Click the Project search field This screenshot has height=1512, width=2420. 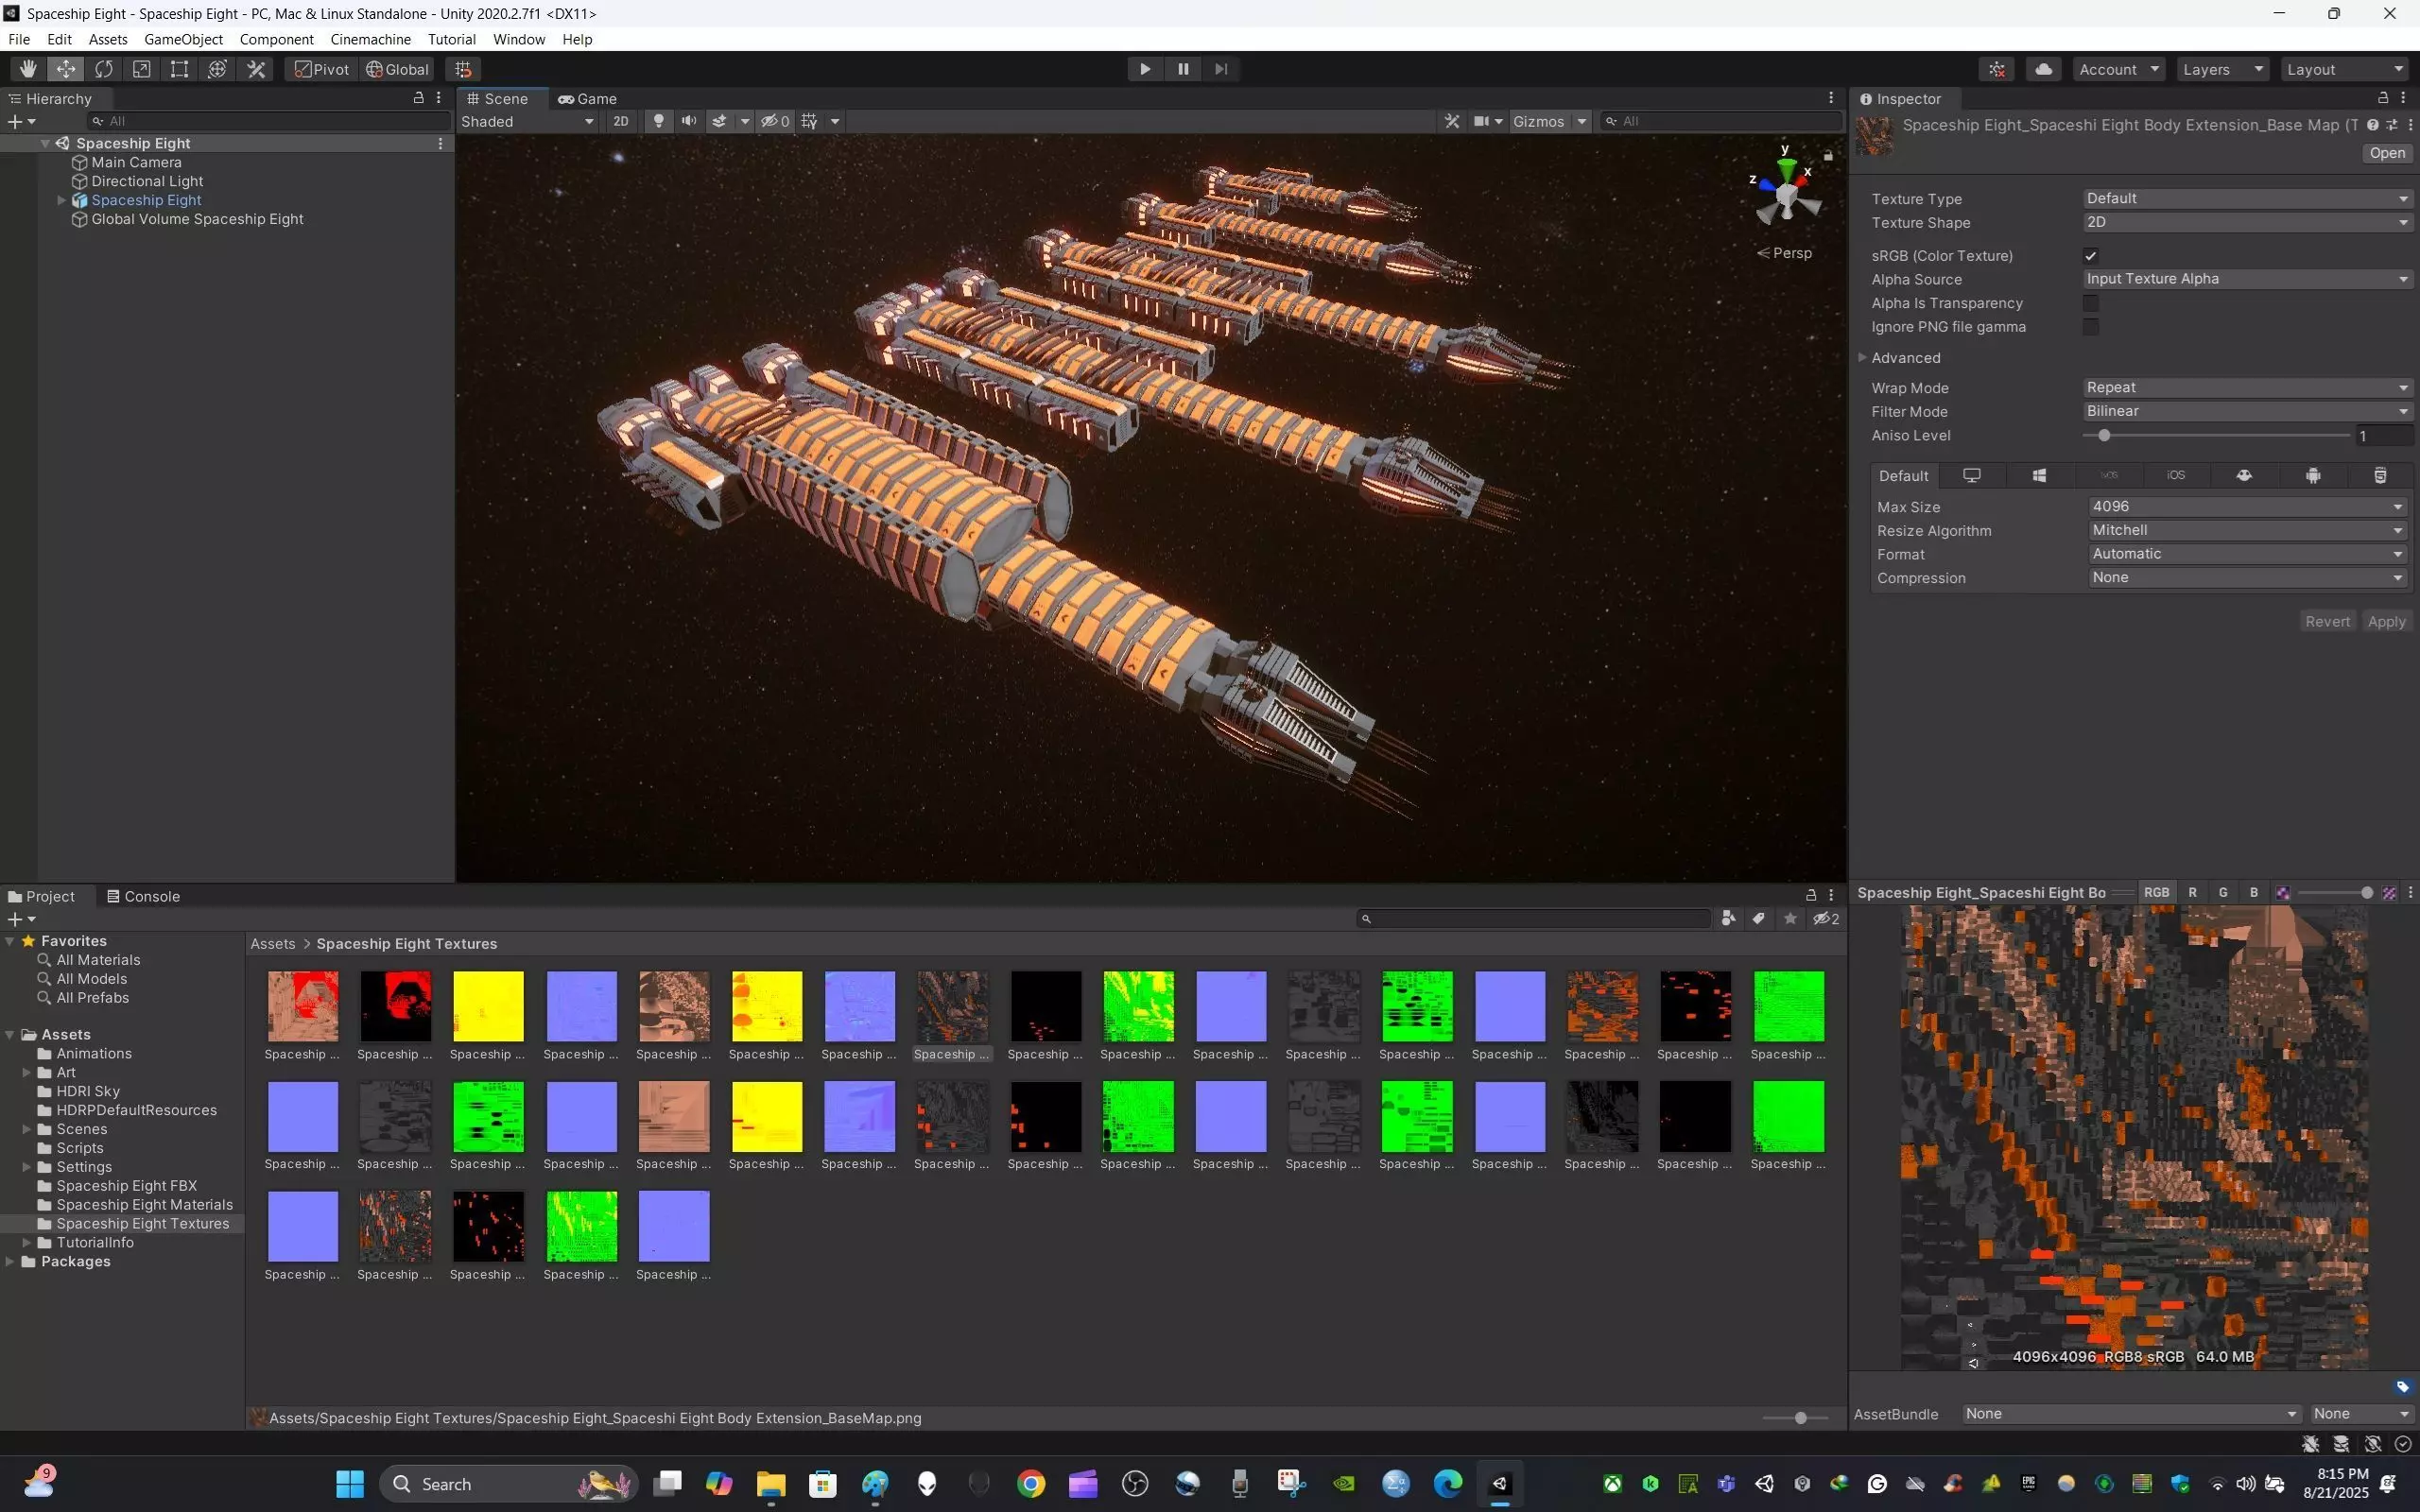[1534, 918]
